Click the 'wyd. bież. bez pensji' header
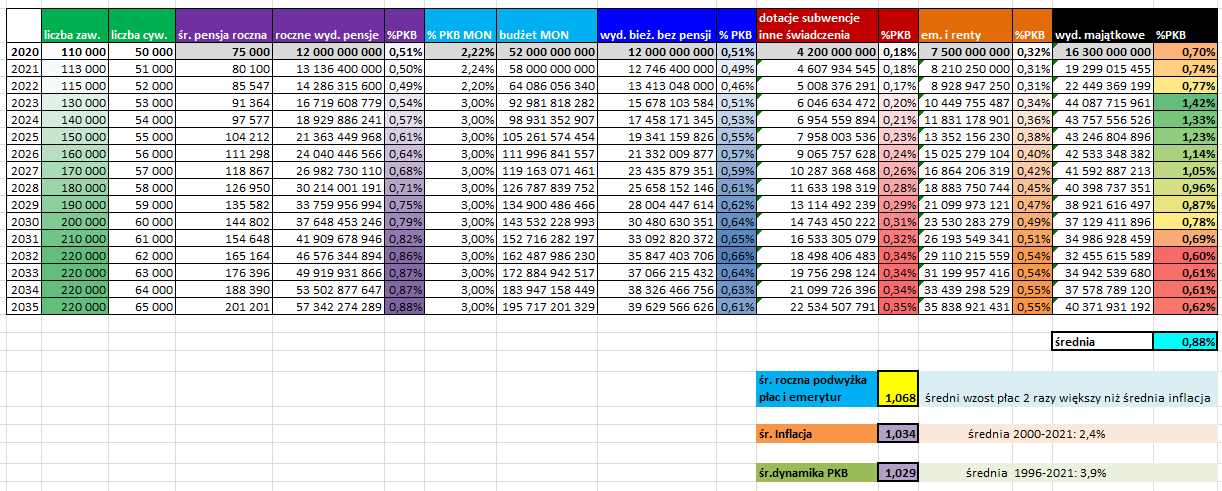The width and height of the screenshot is (1222, 491). coord(656,26)
